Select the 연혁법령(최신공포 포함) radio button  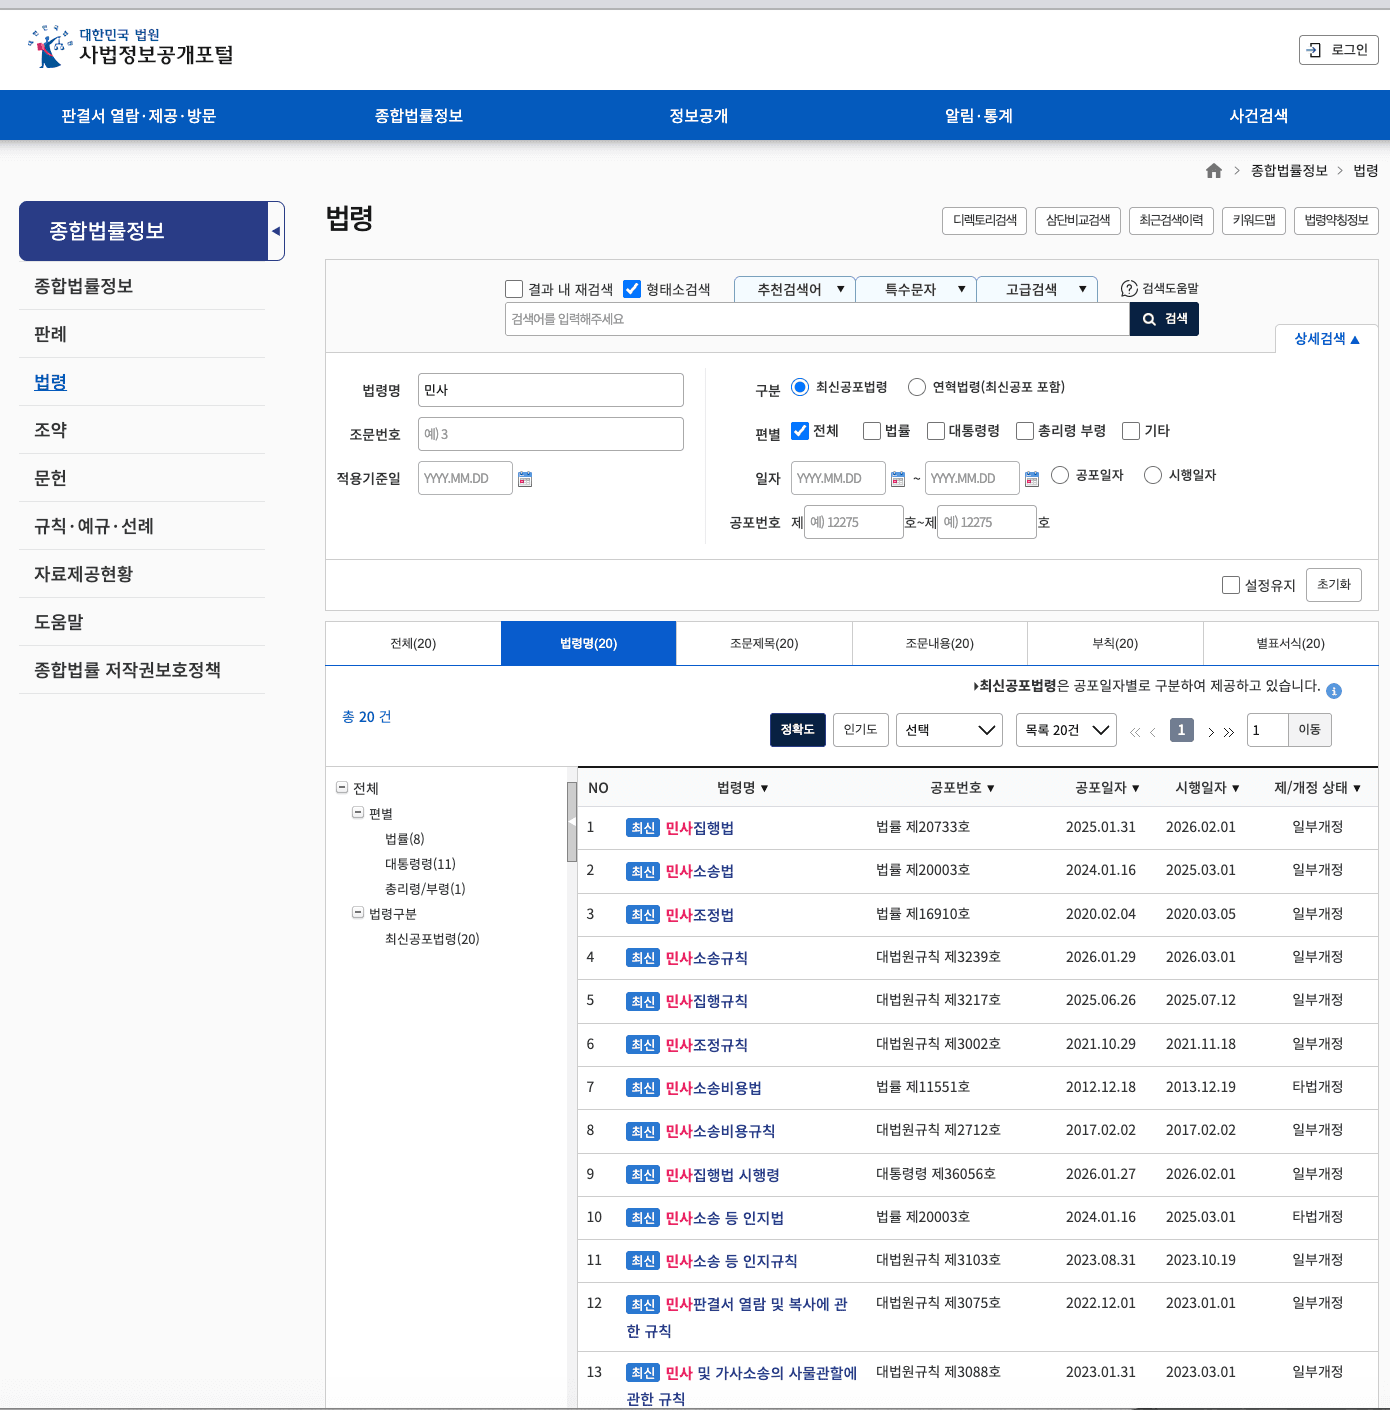[917, 387]
